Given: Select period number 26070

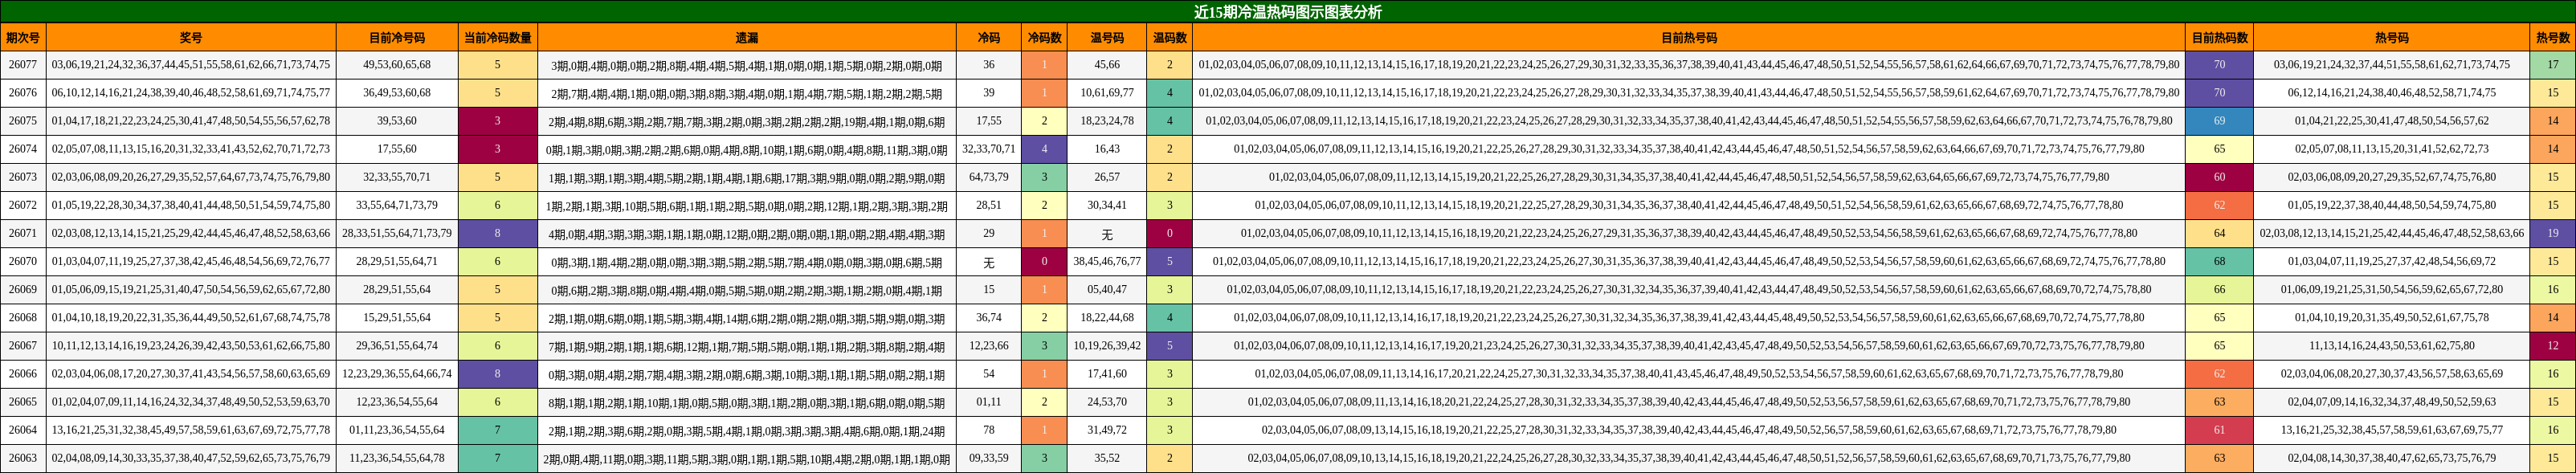Looking at the screenshot, I should [23, 261].
